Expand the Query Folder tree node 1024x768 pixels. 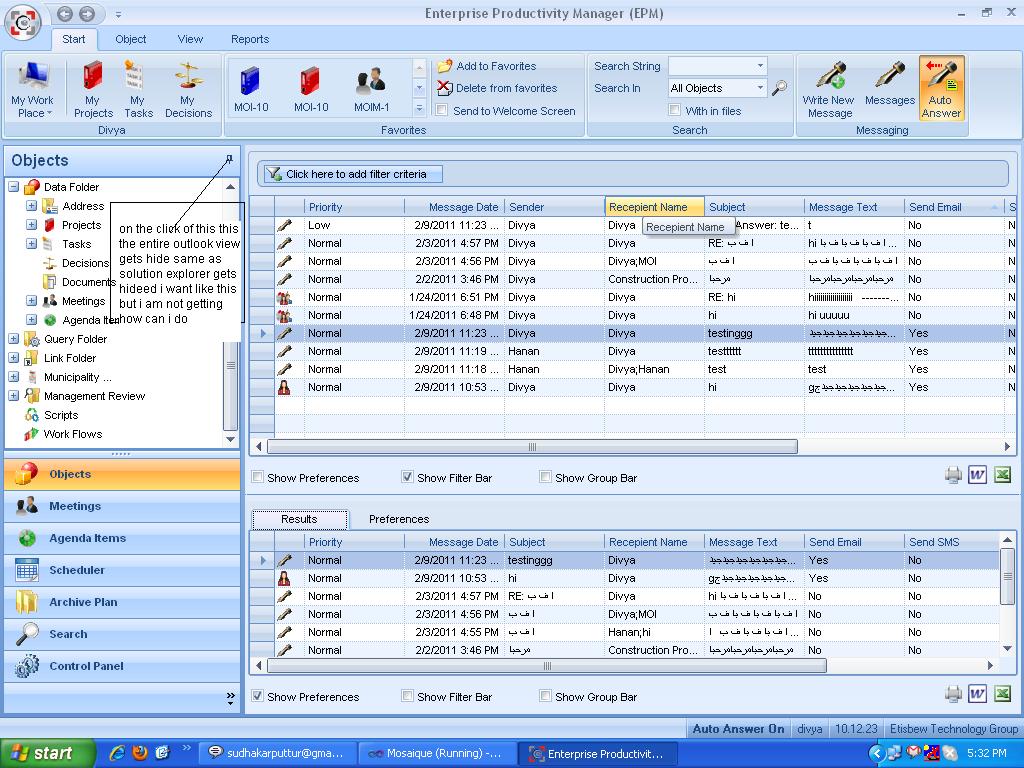(x=14, y=339)
